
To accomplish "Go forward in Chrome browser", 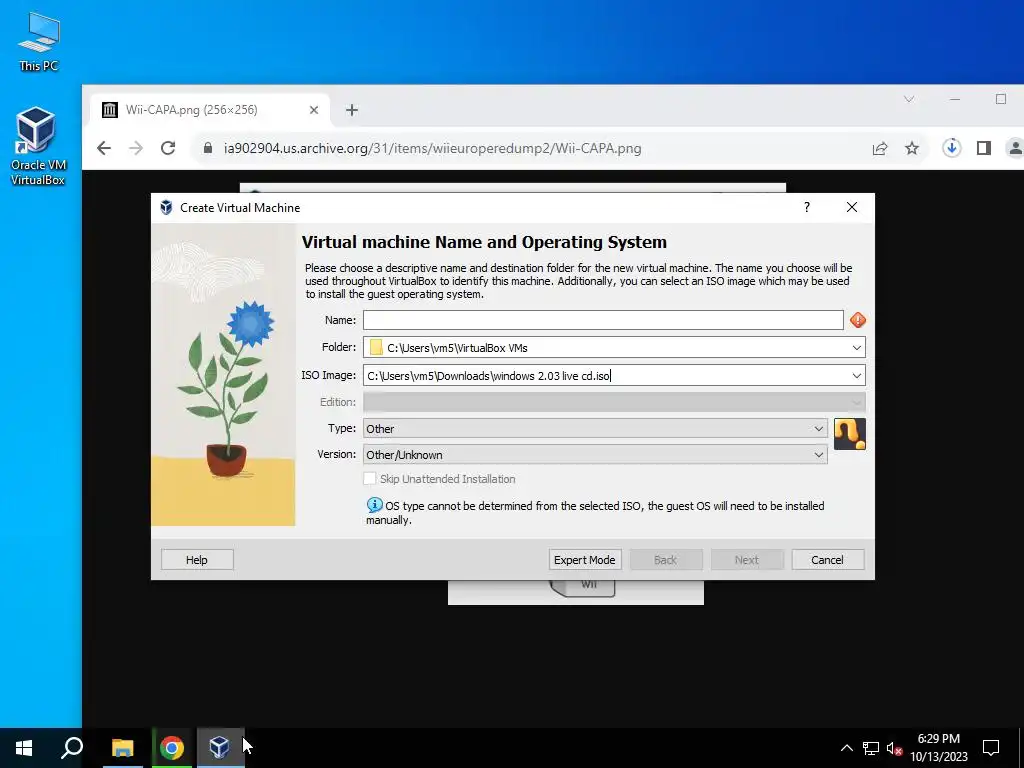I will click(136, 148).
